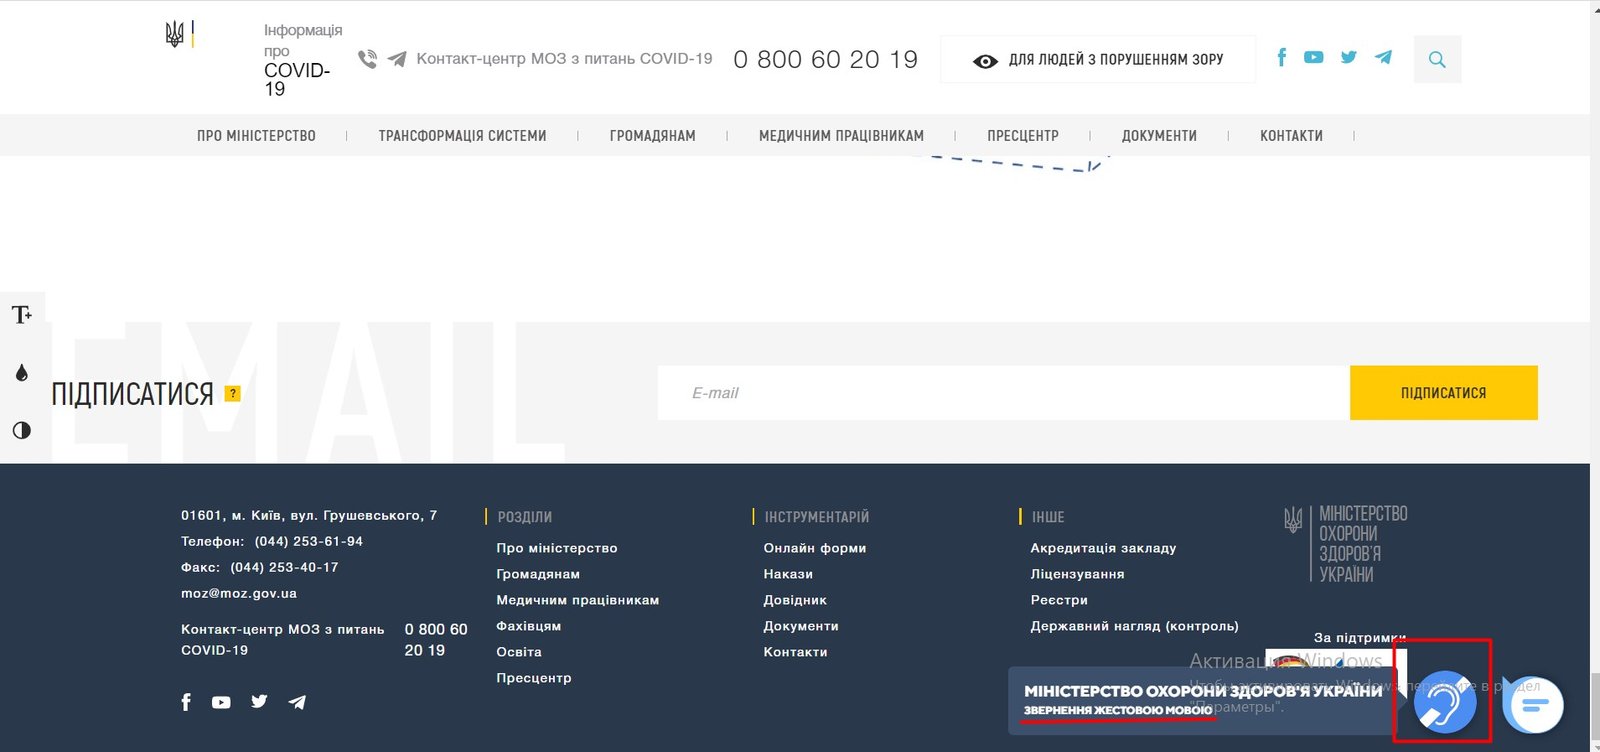Open footer link Онлайн форми

[x=814, y=548]
